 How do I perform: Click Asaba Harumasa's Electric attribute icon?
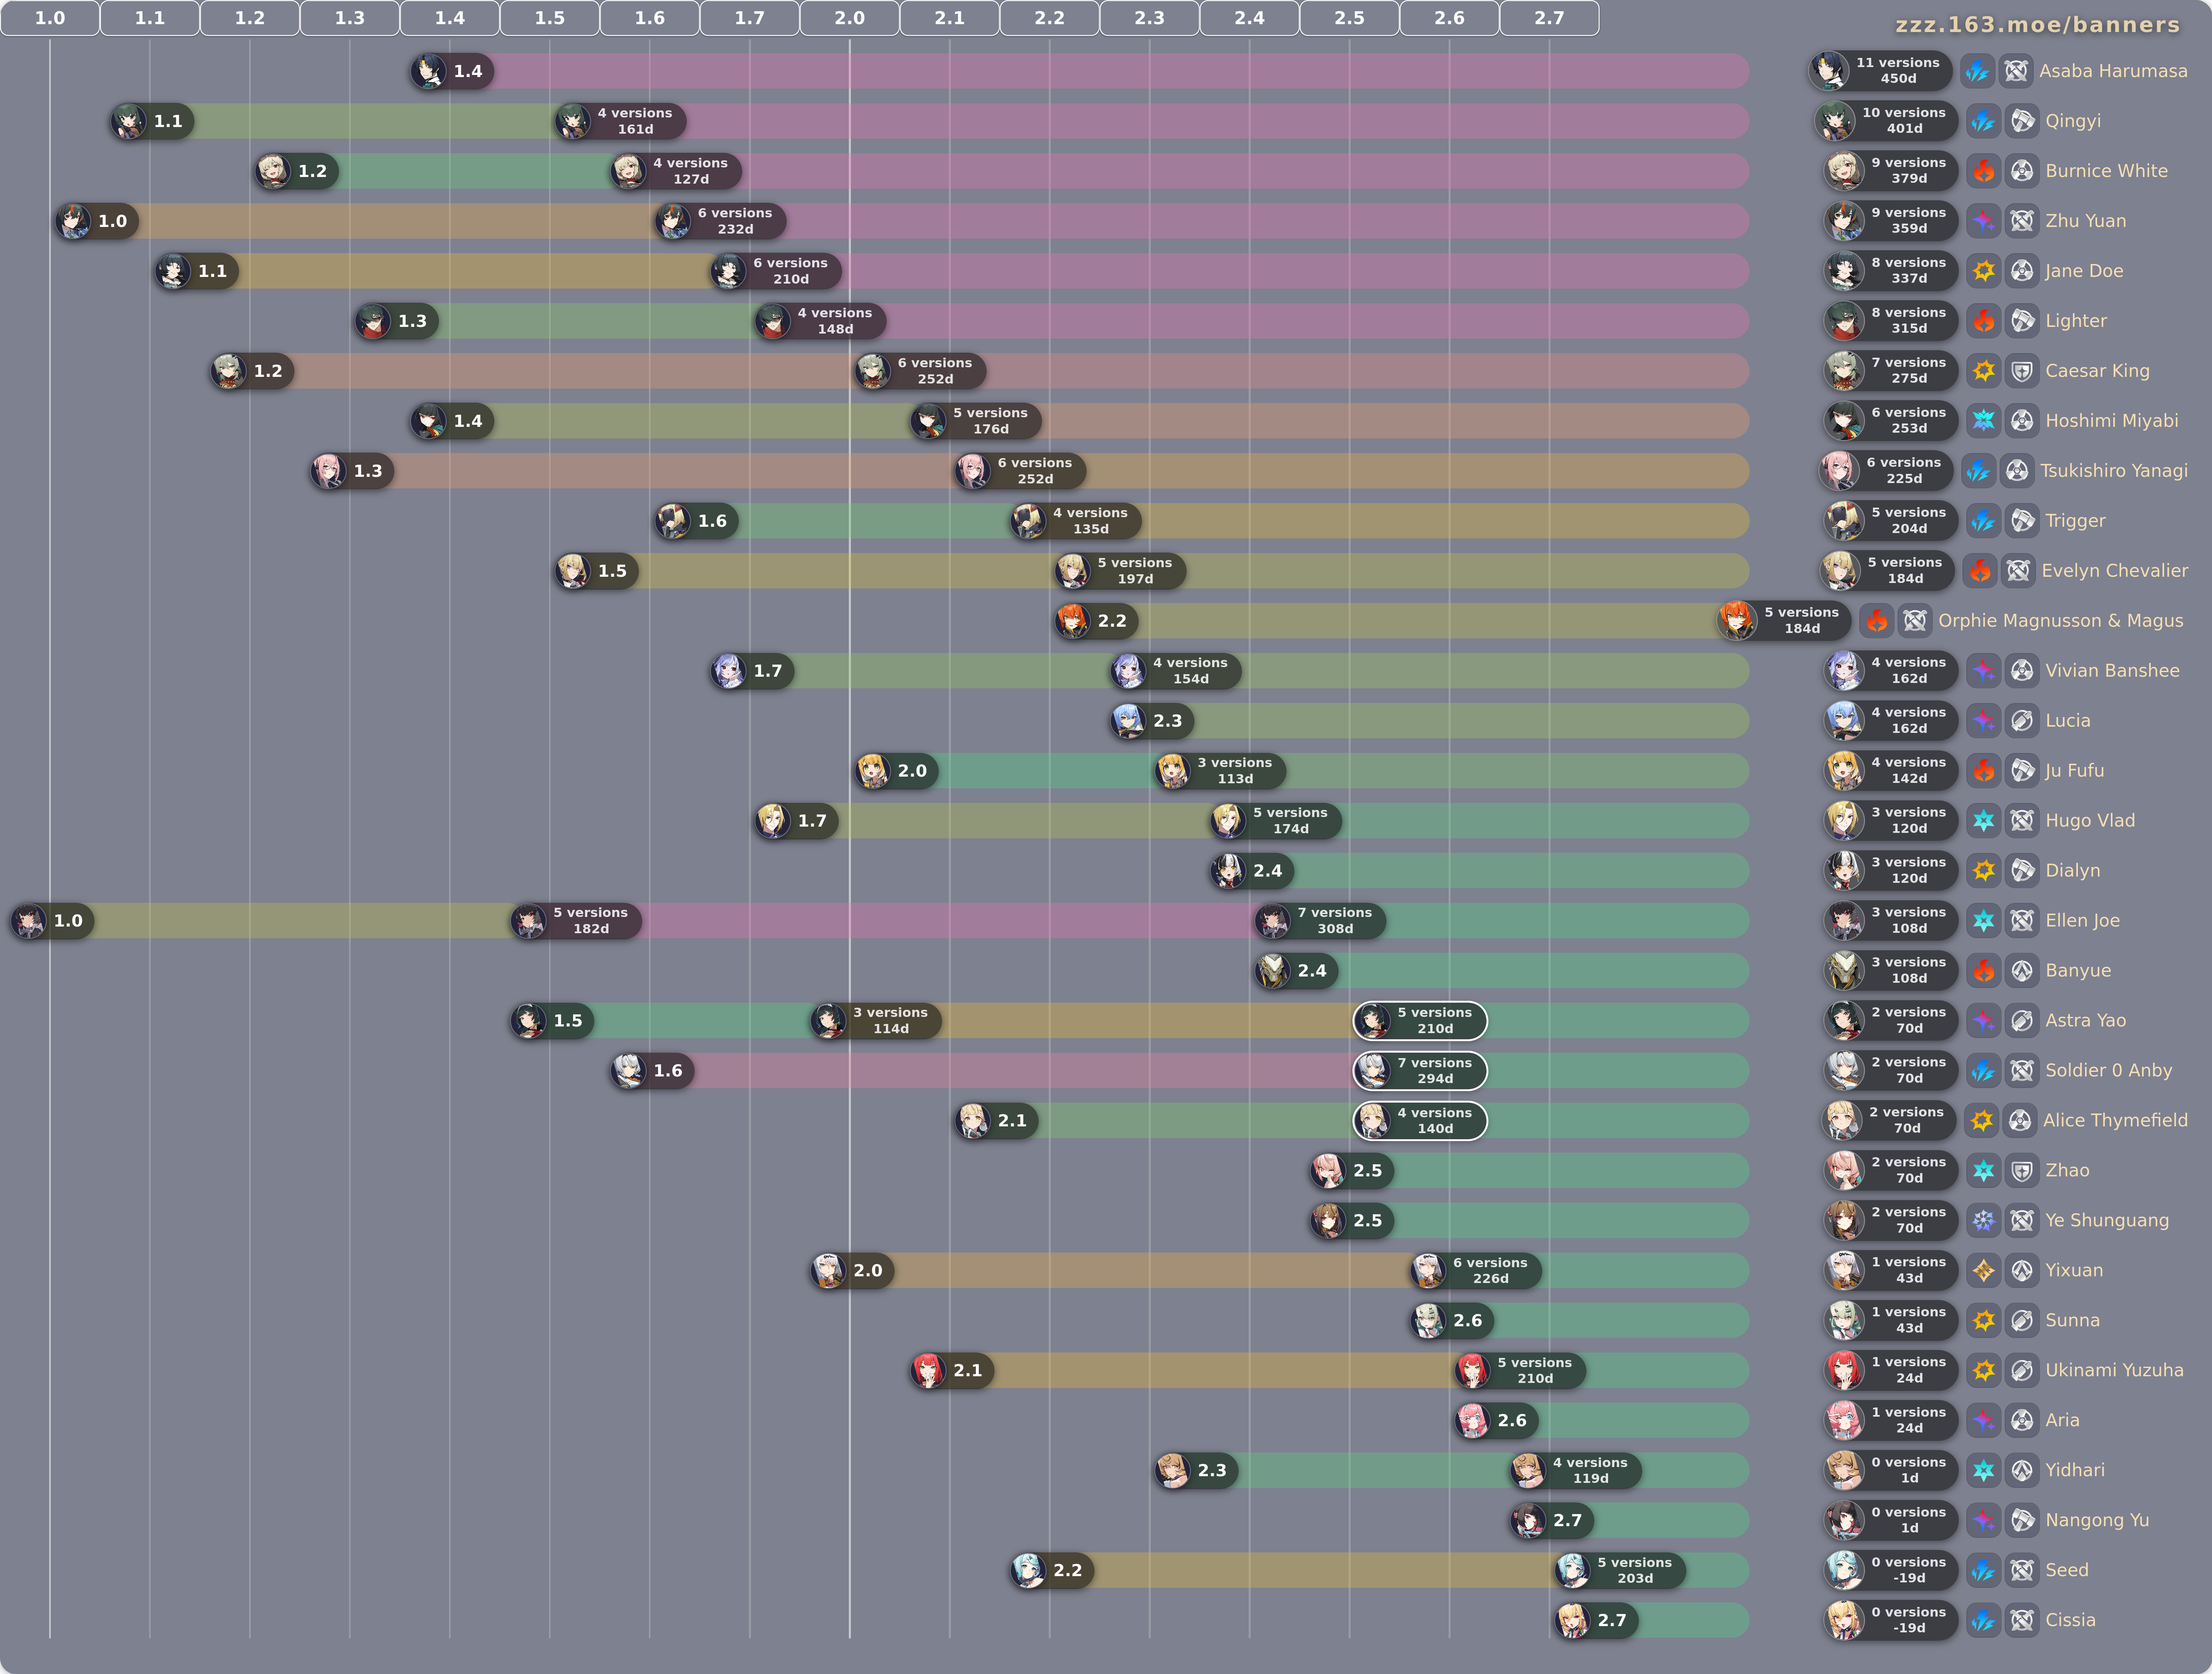tap(1977, 71)
